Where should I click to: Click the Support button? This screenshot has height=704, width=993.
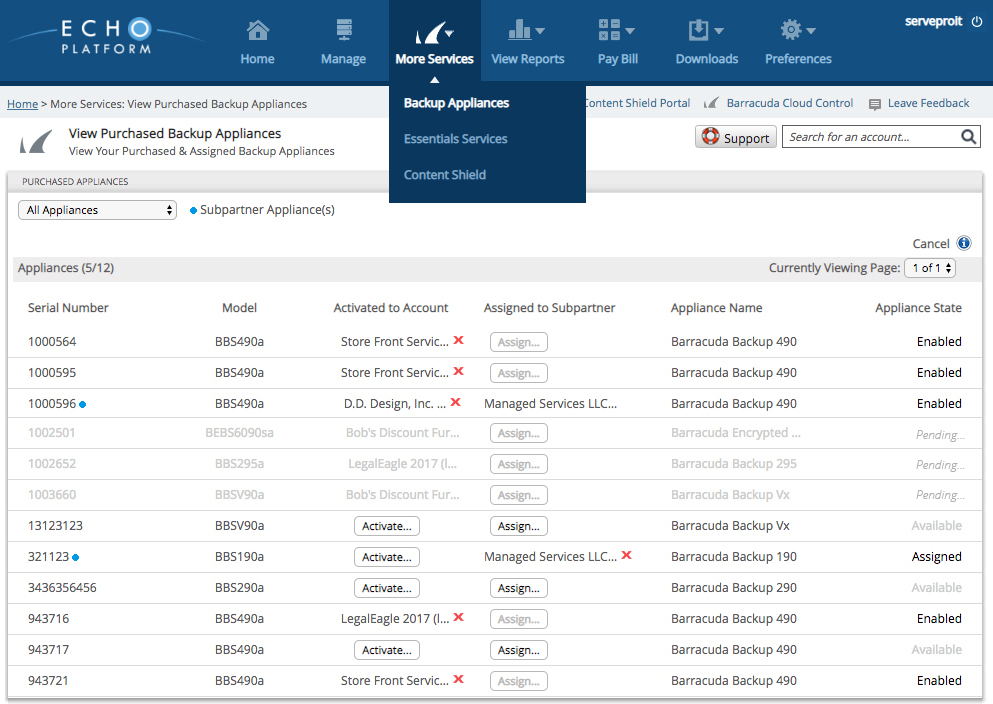pos(736,137)
